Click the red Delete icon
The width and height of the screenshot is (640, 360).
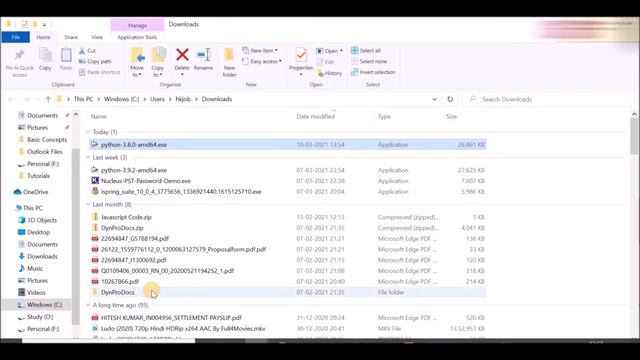coord(182,55)
